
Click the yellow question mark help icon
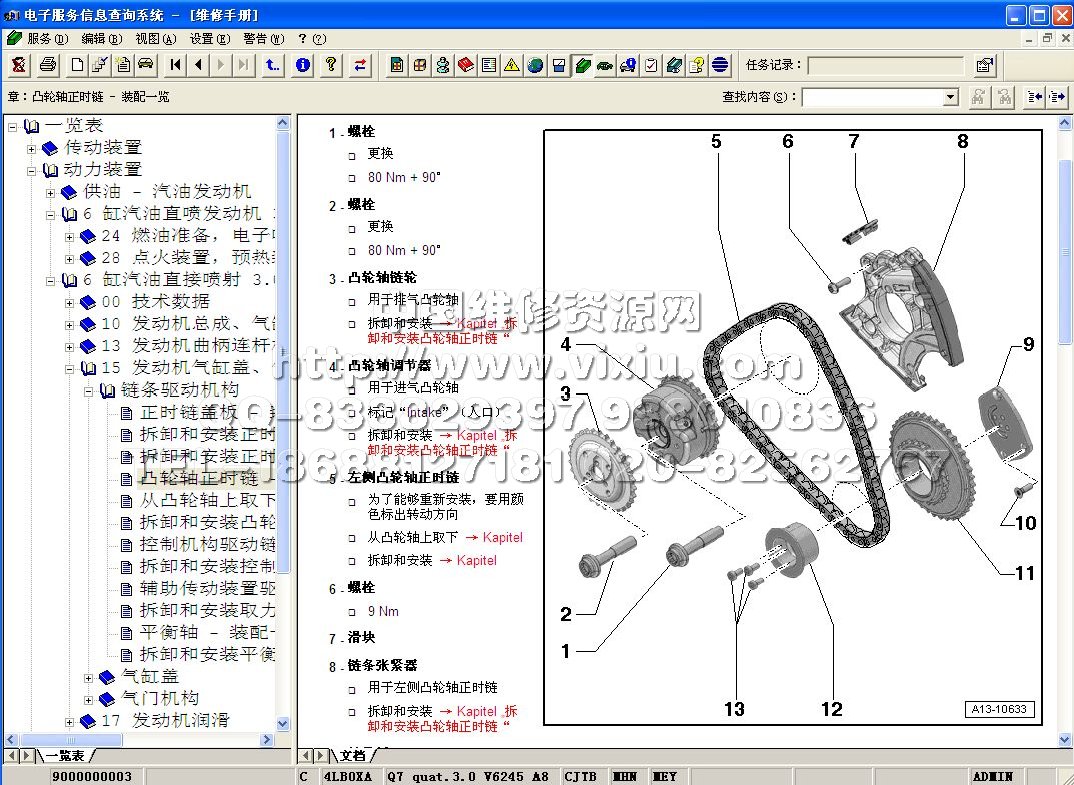pyautogui.click(x=331, y=65)
